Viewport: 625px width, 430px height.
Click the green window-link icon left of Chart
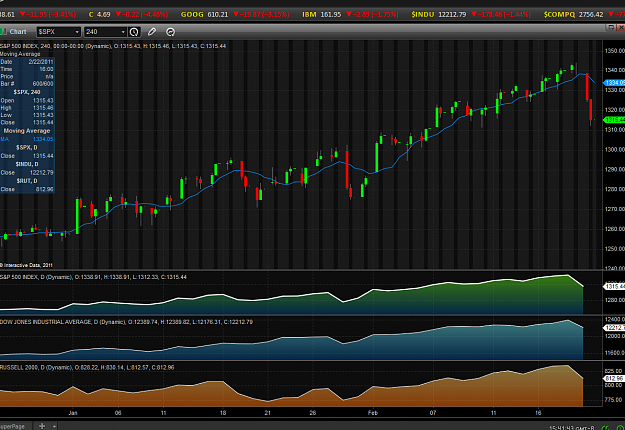[x=2, y=31]
